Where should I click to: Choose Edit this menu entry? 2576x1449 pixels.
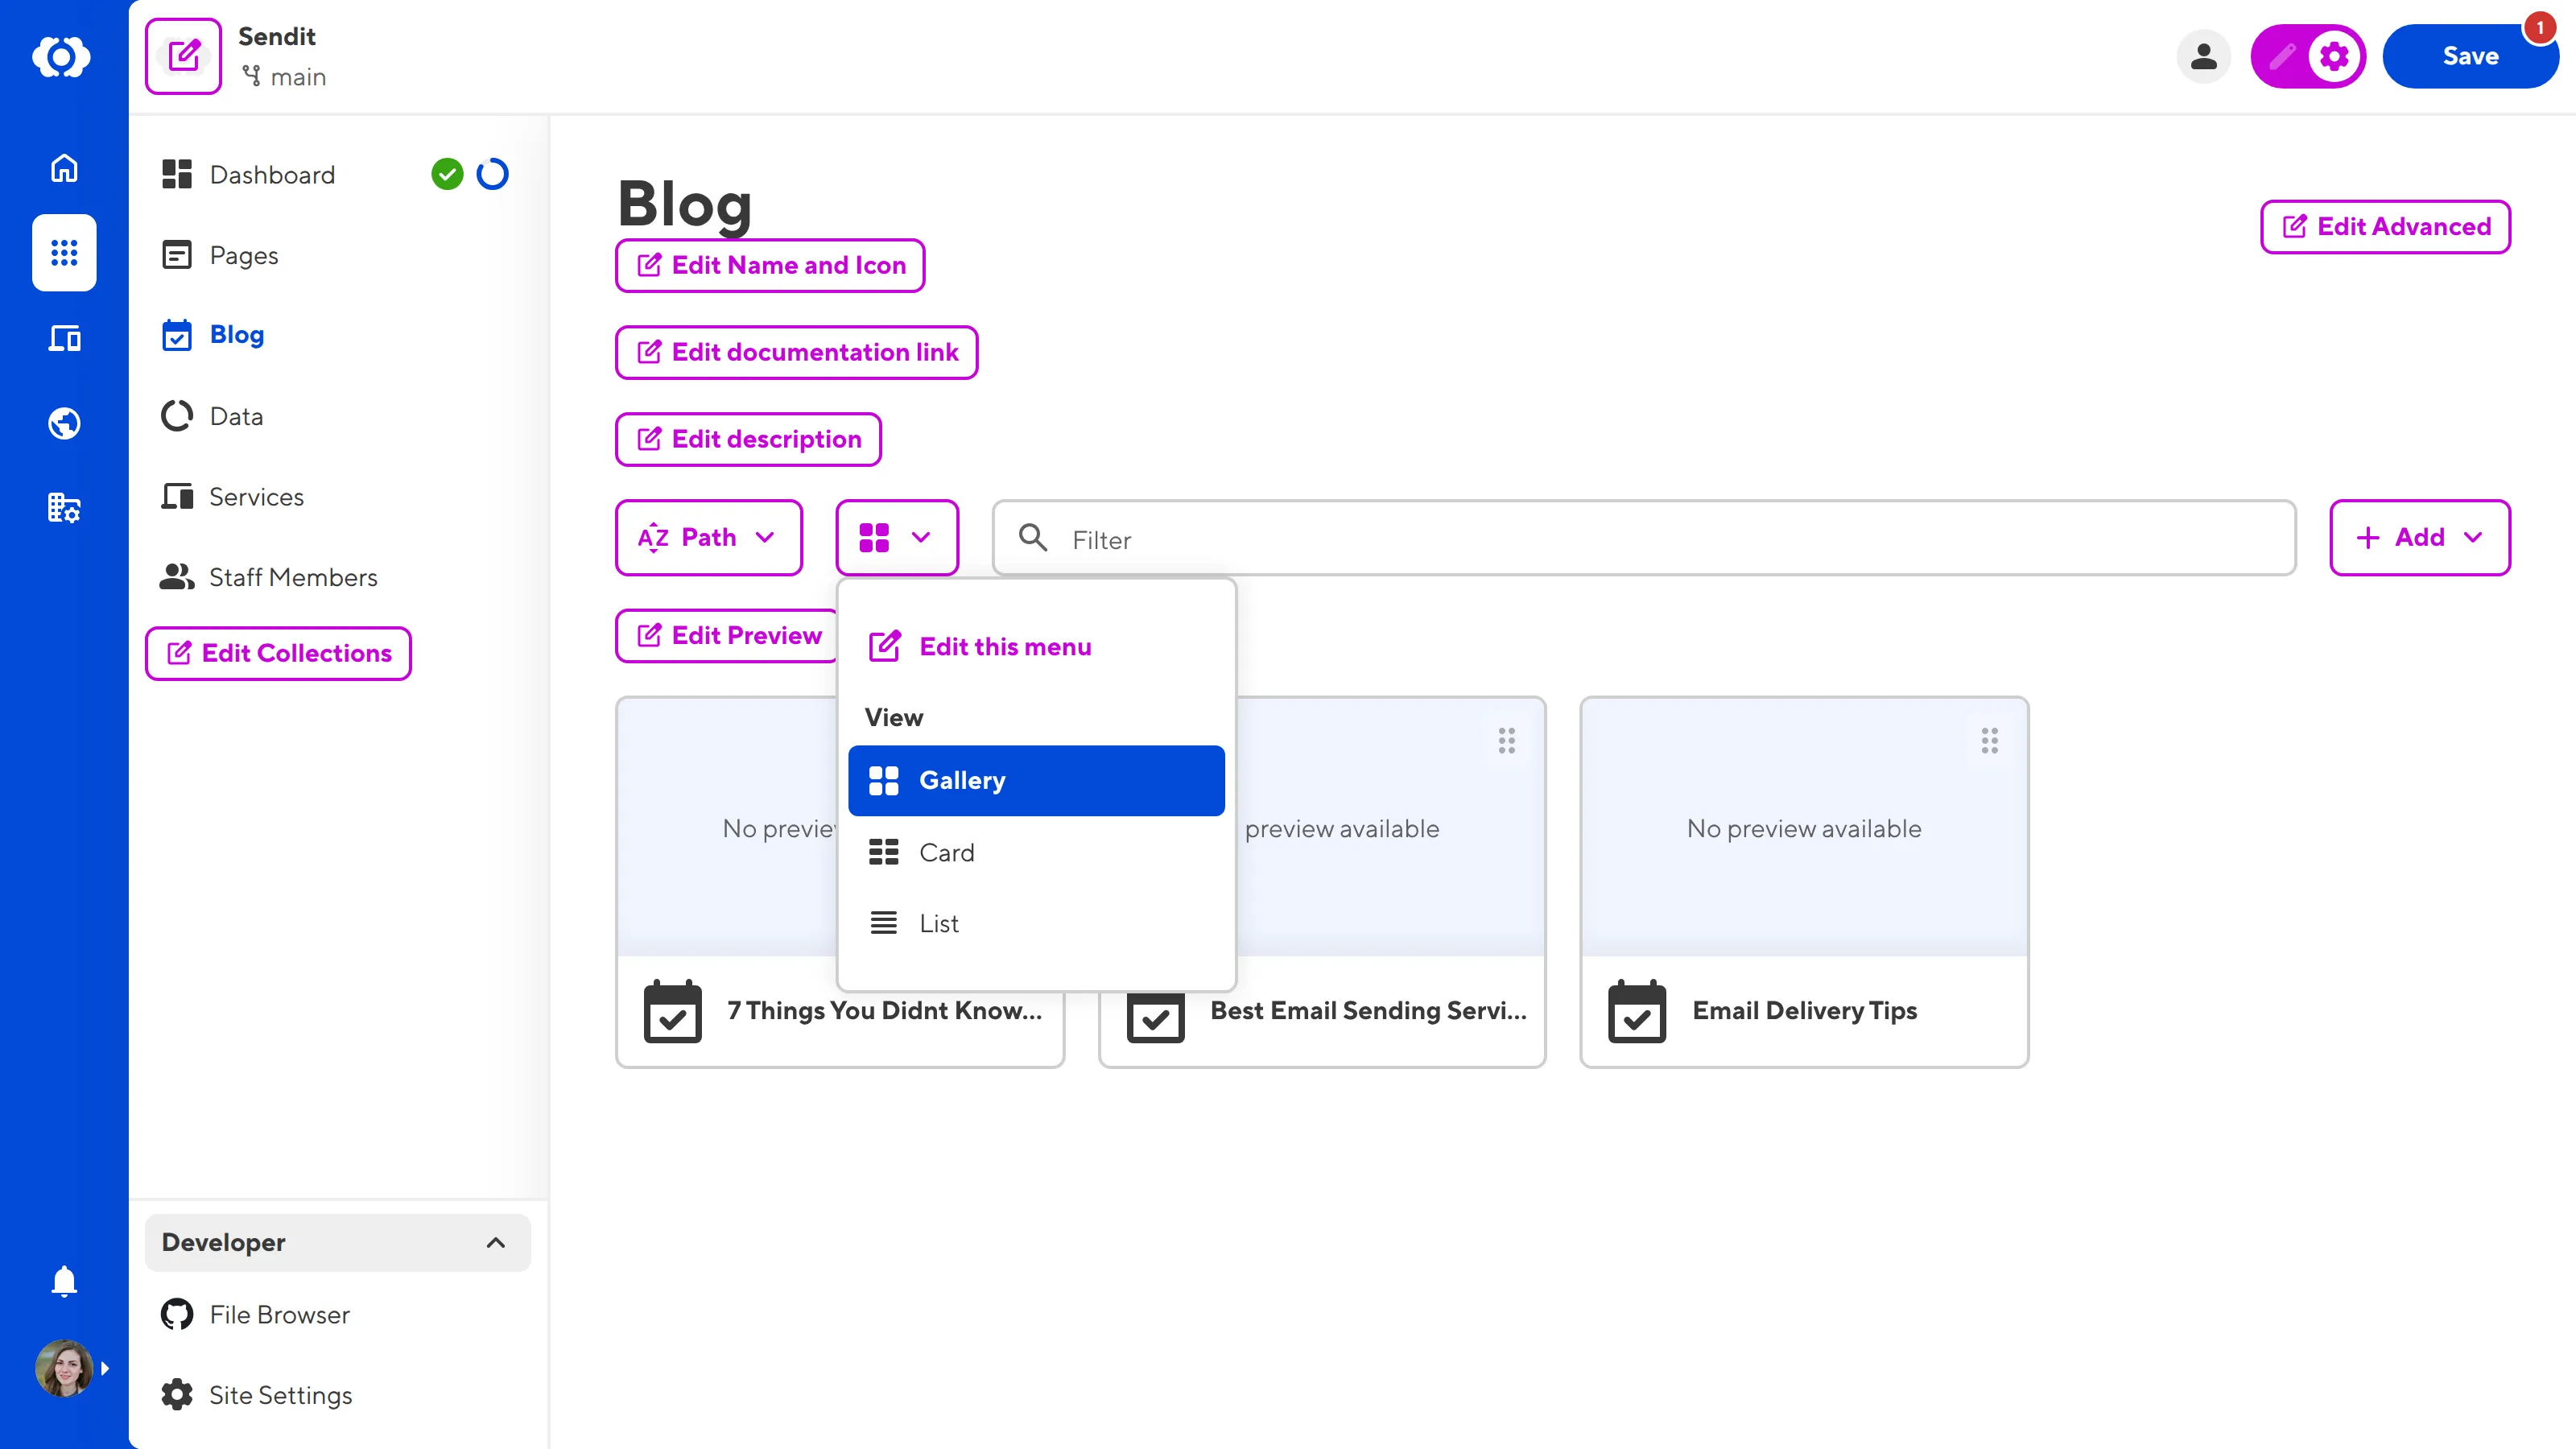(1005, 646)
